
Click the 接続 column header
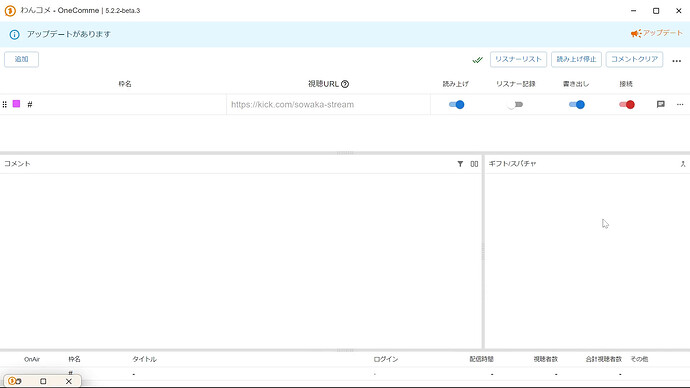click(x=626, y=84)
